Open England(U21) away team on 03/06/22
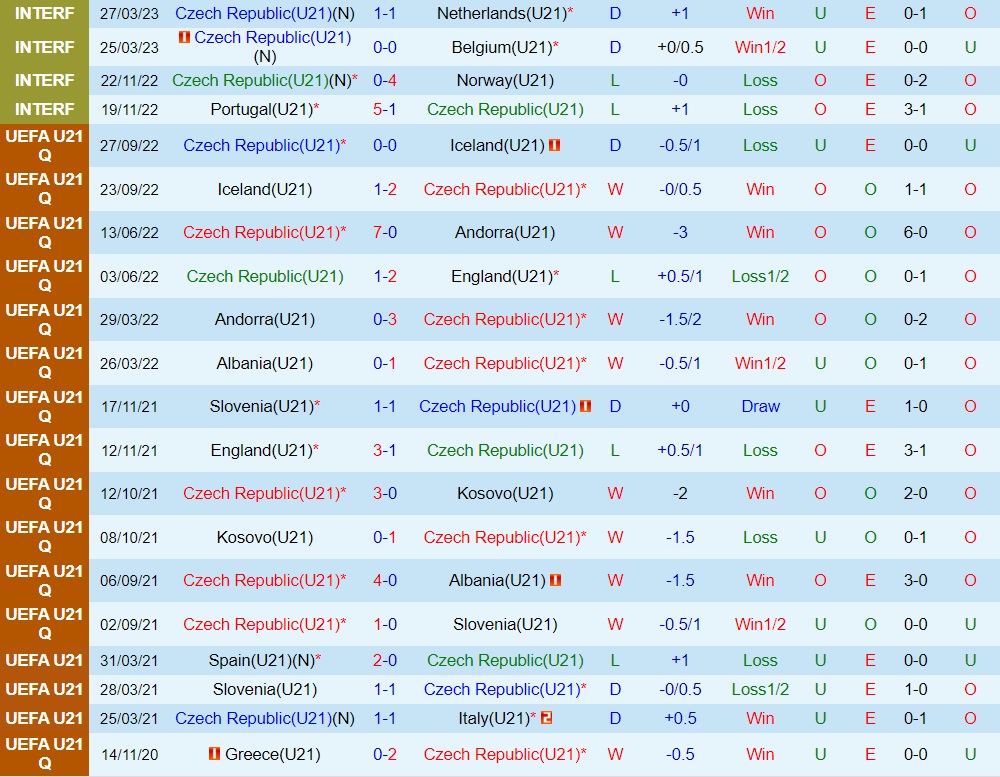The width and height of the screenshot is (1000, 777). click(x=502, y=276)
